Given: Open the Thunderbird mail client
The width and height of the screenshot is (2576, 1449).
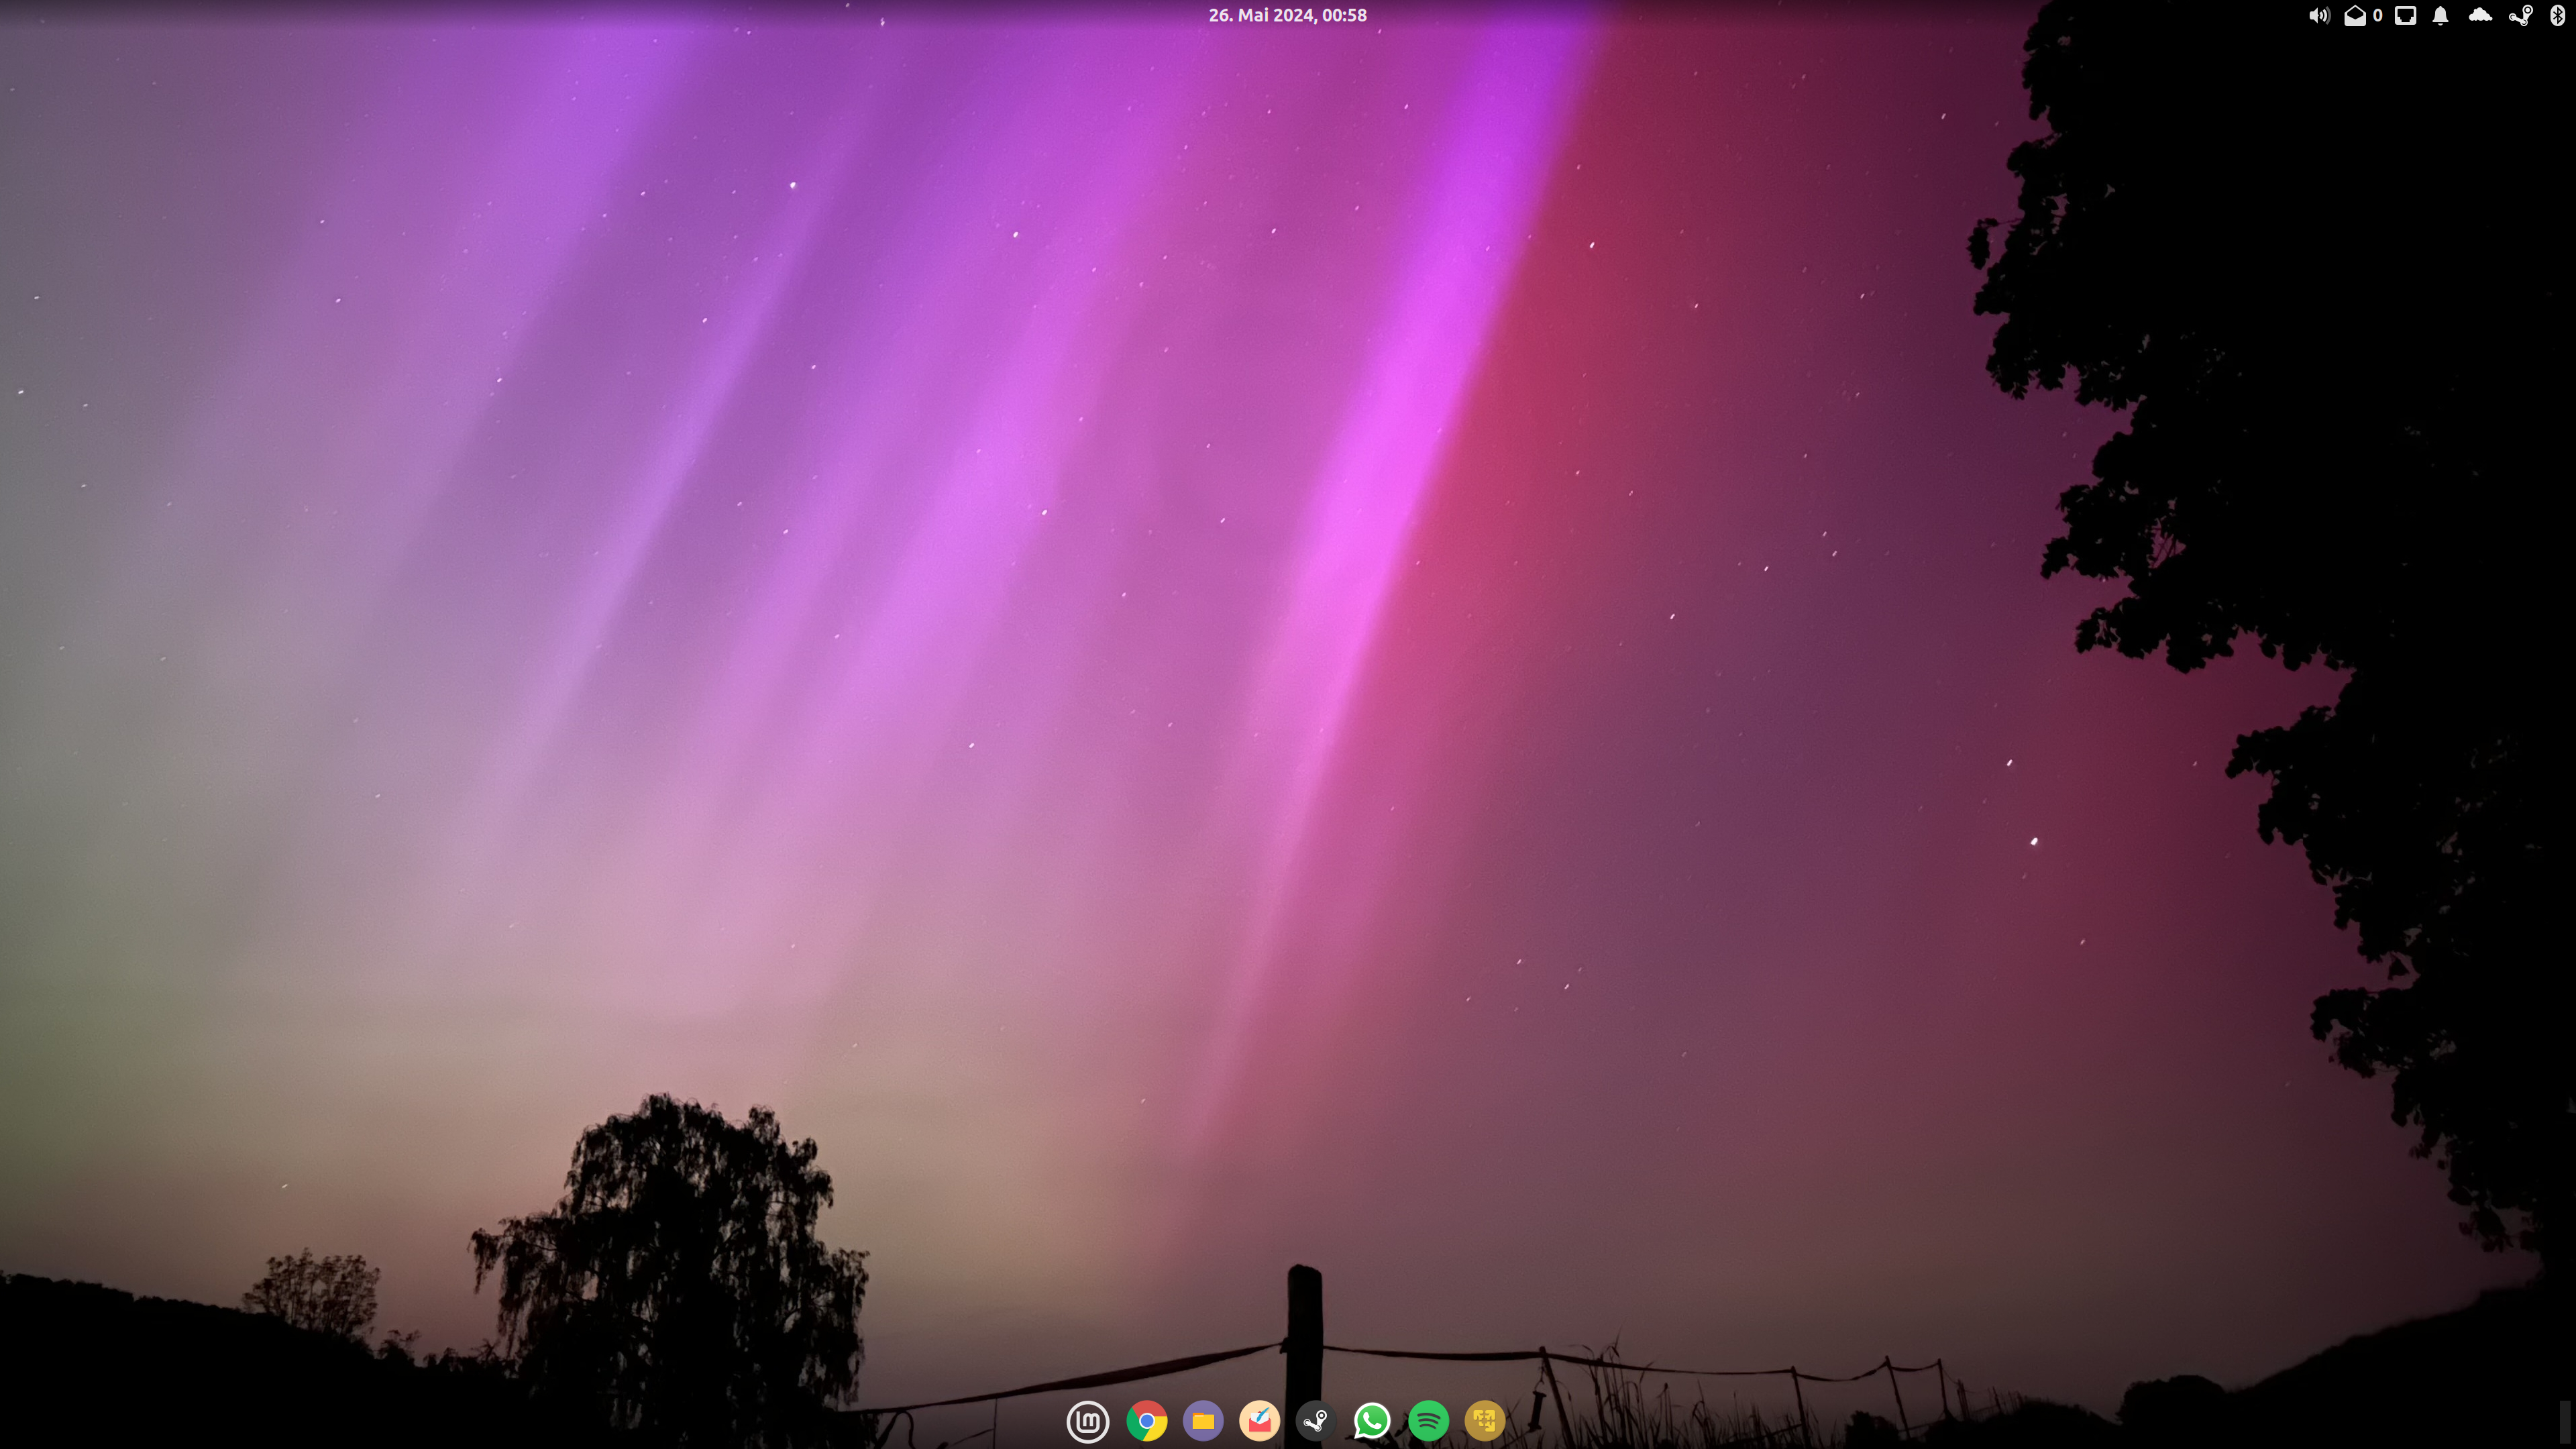Looking at the screenshot, I should tap(1260, 1421).
